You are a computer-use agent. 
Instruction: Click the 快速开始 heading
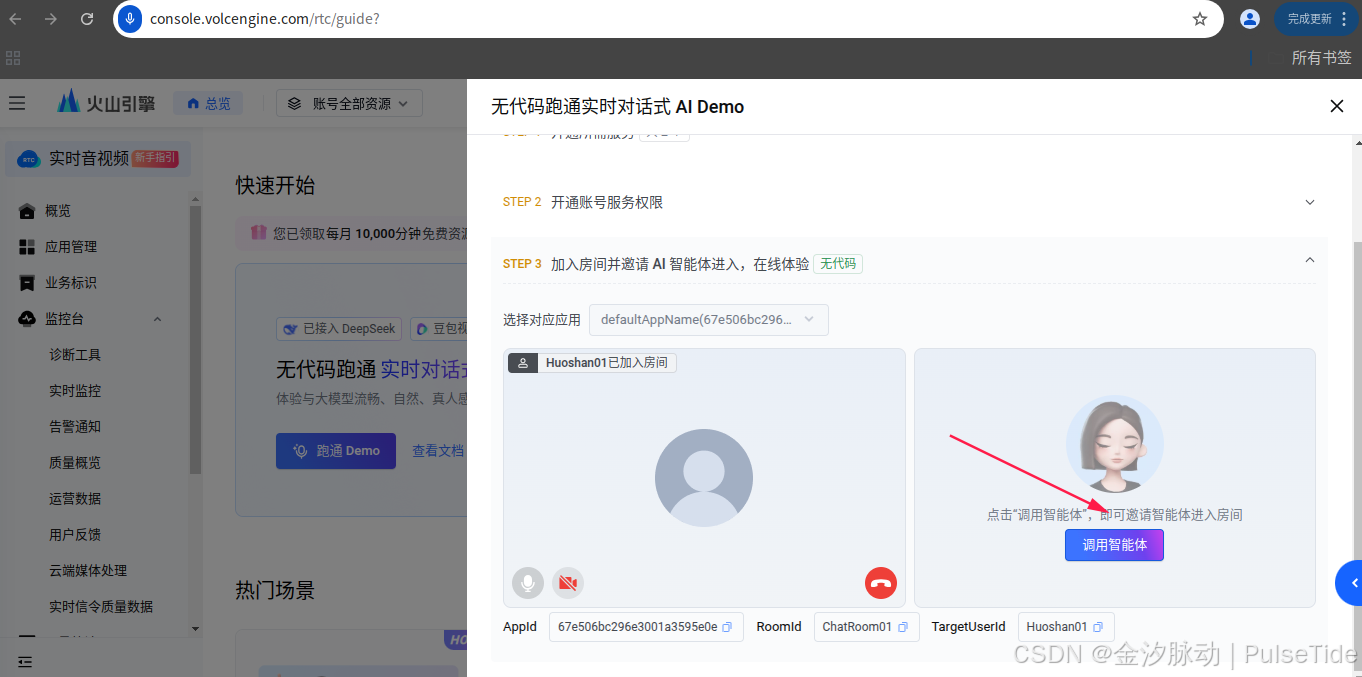[x=275, y=185]
